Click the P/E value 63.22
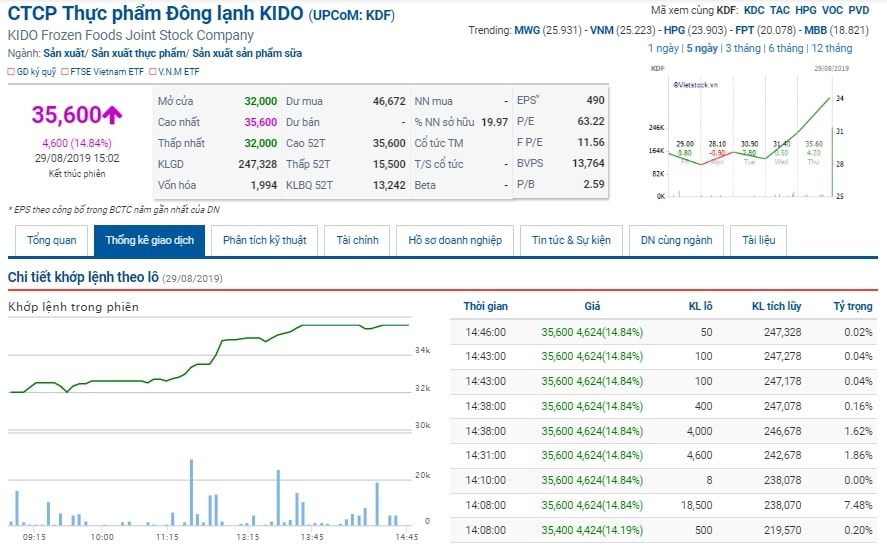This screenshot has height=546, width=887. pyautogui.click(x=591, y=121)
